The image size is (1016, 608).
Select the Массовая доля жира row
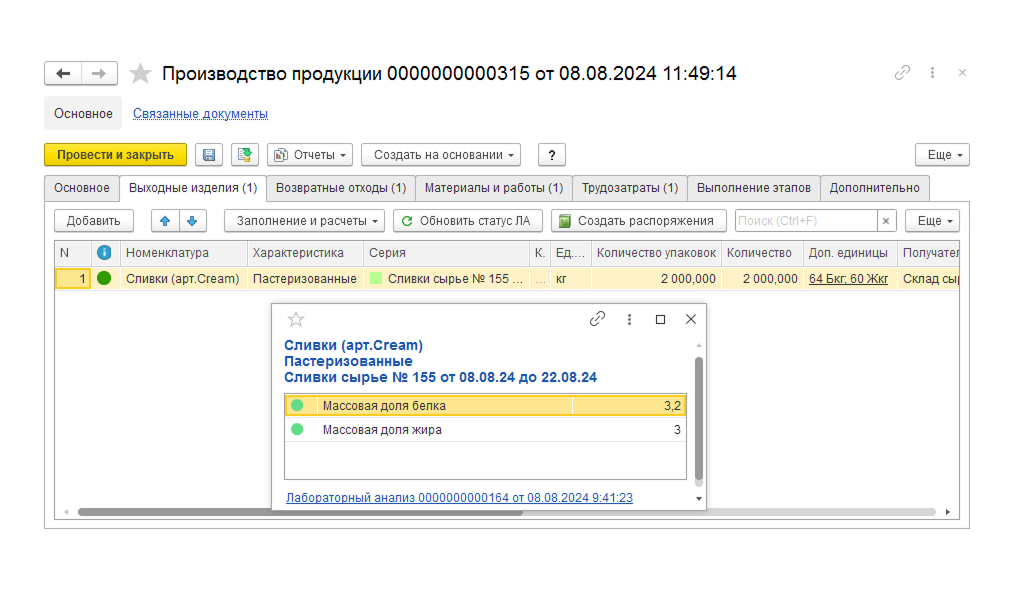click(x=485, y=429)
